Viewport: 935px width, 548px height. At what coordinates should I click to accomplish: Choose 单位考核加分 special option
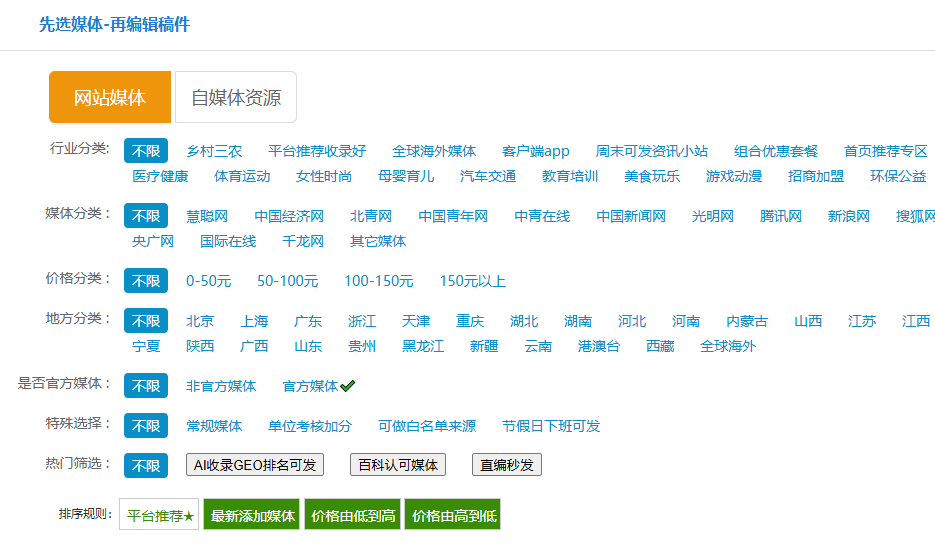click(310, 426)
